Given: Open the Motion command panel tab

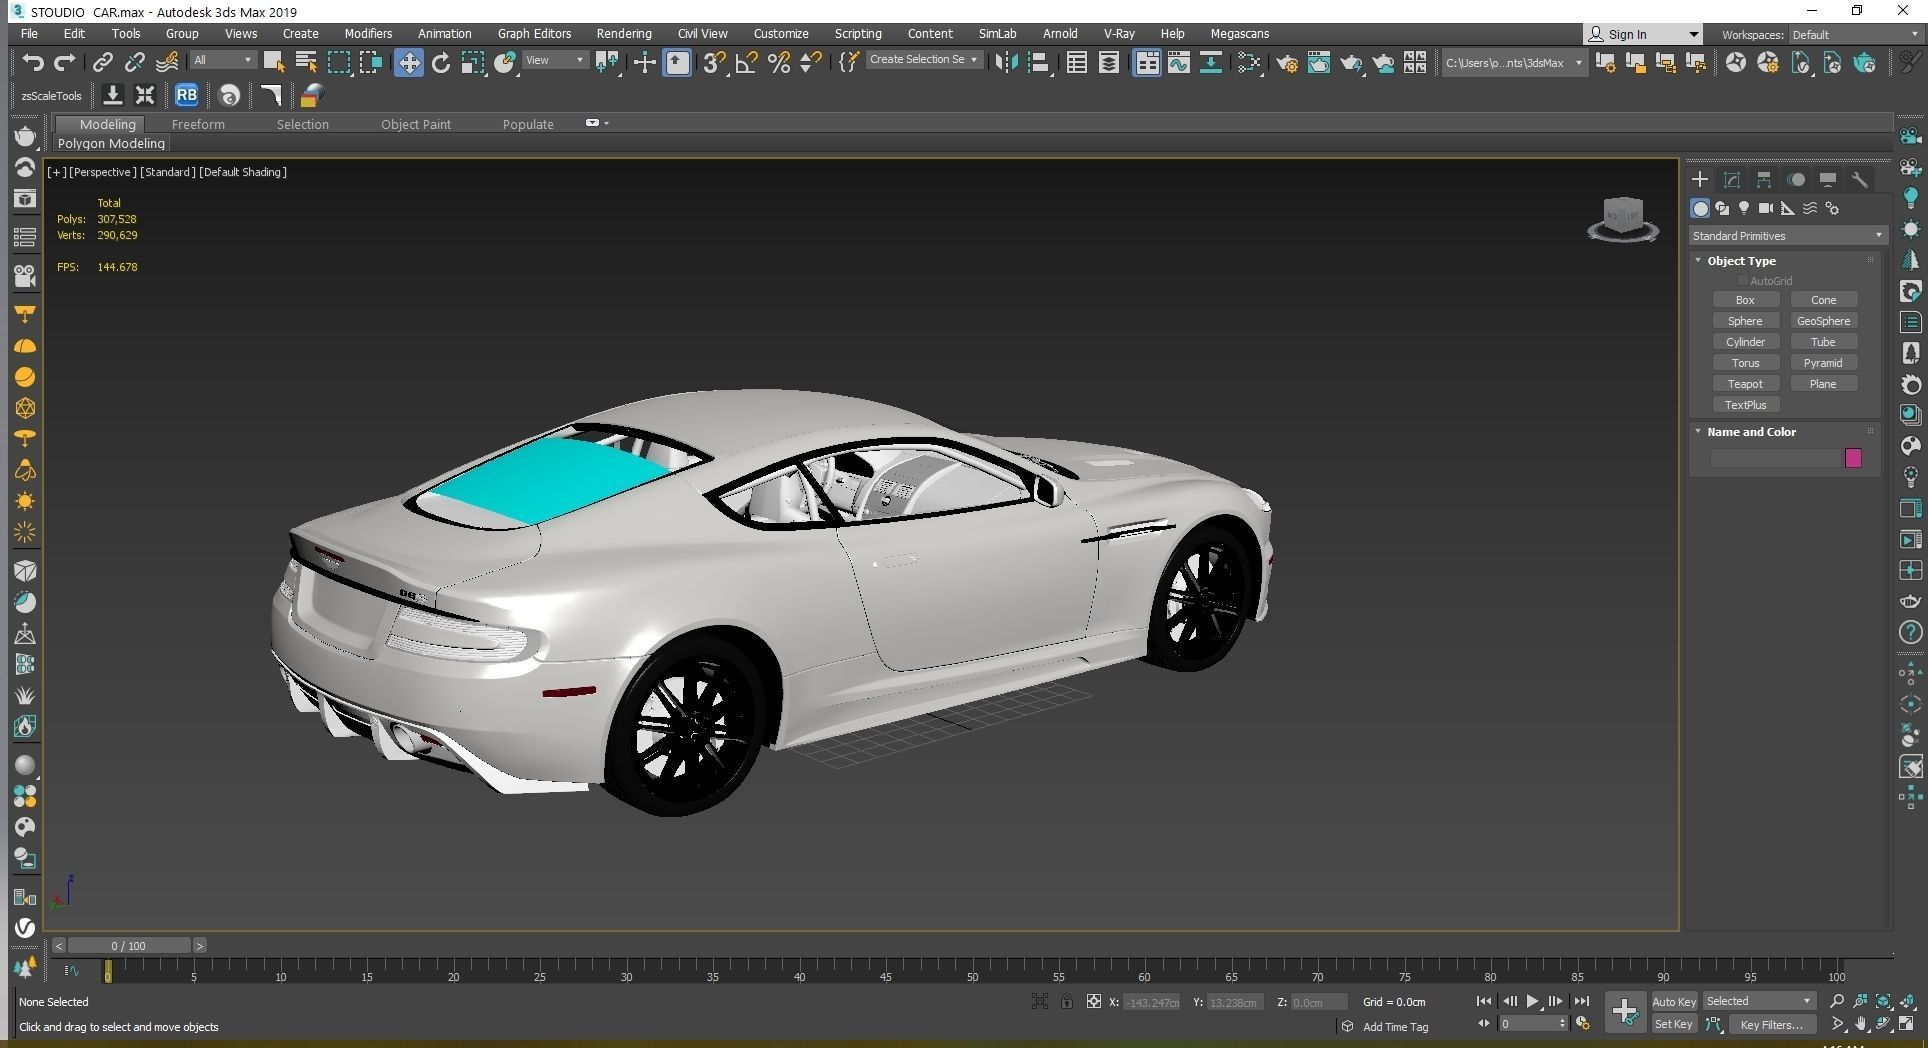Looking at the screenshot, I should point(1796,180).
